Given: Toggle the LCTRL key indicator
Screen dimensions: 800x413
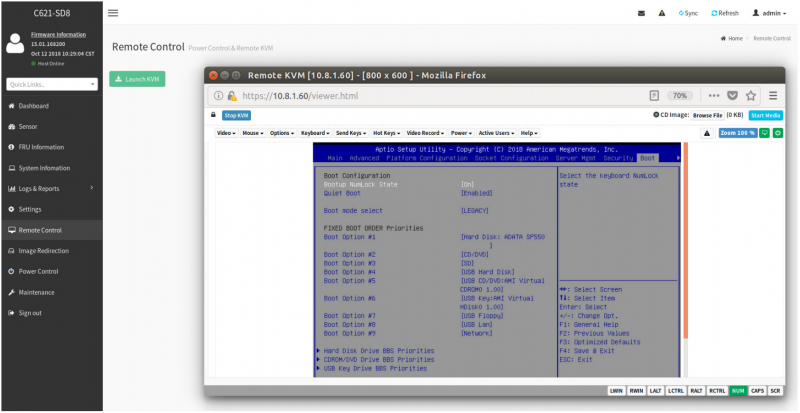Looking at the screenshot, I should pos(676,390).
